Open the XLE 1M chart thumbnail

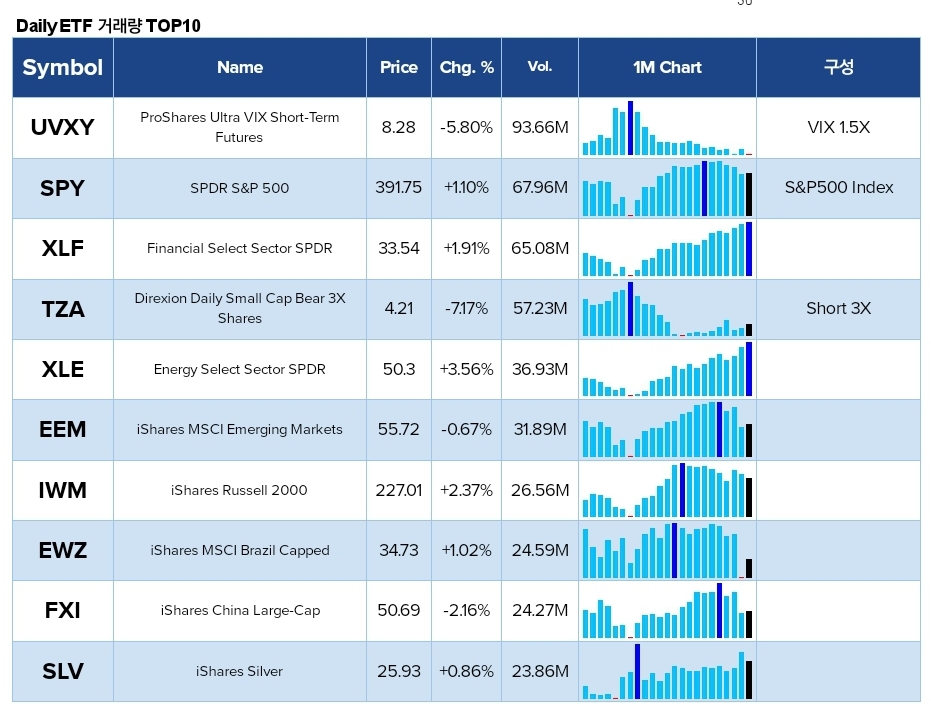coord(667,369)
